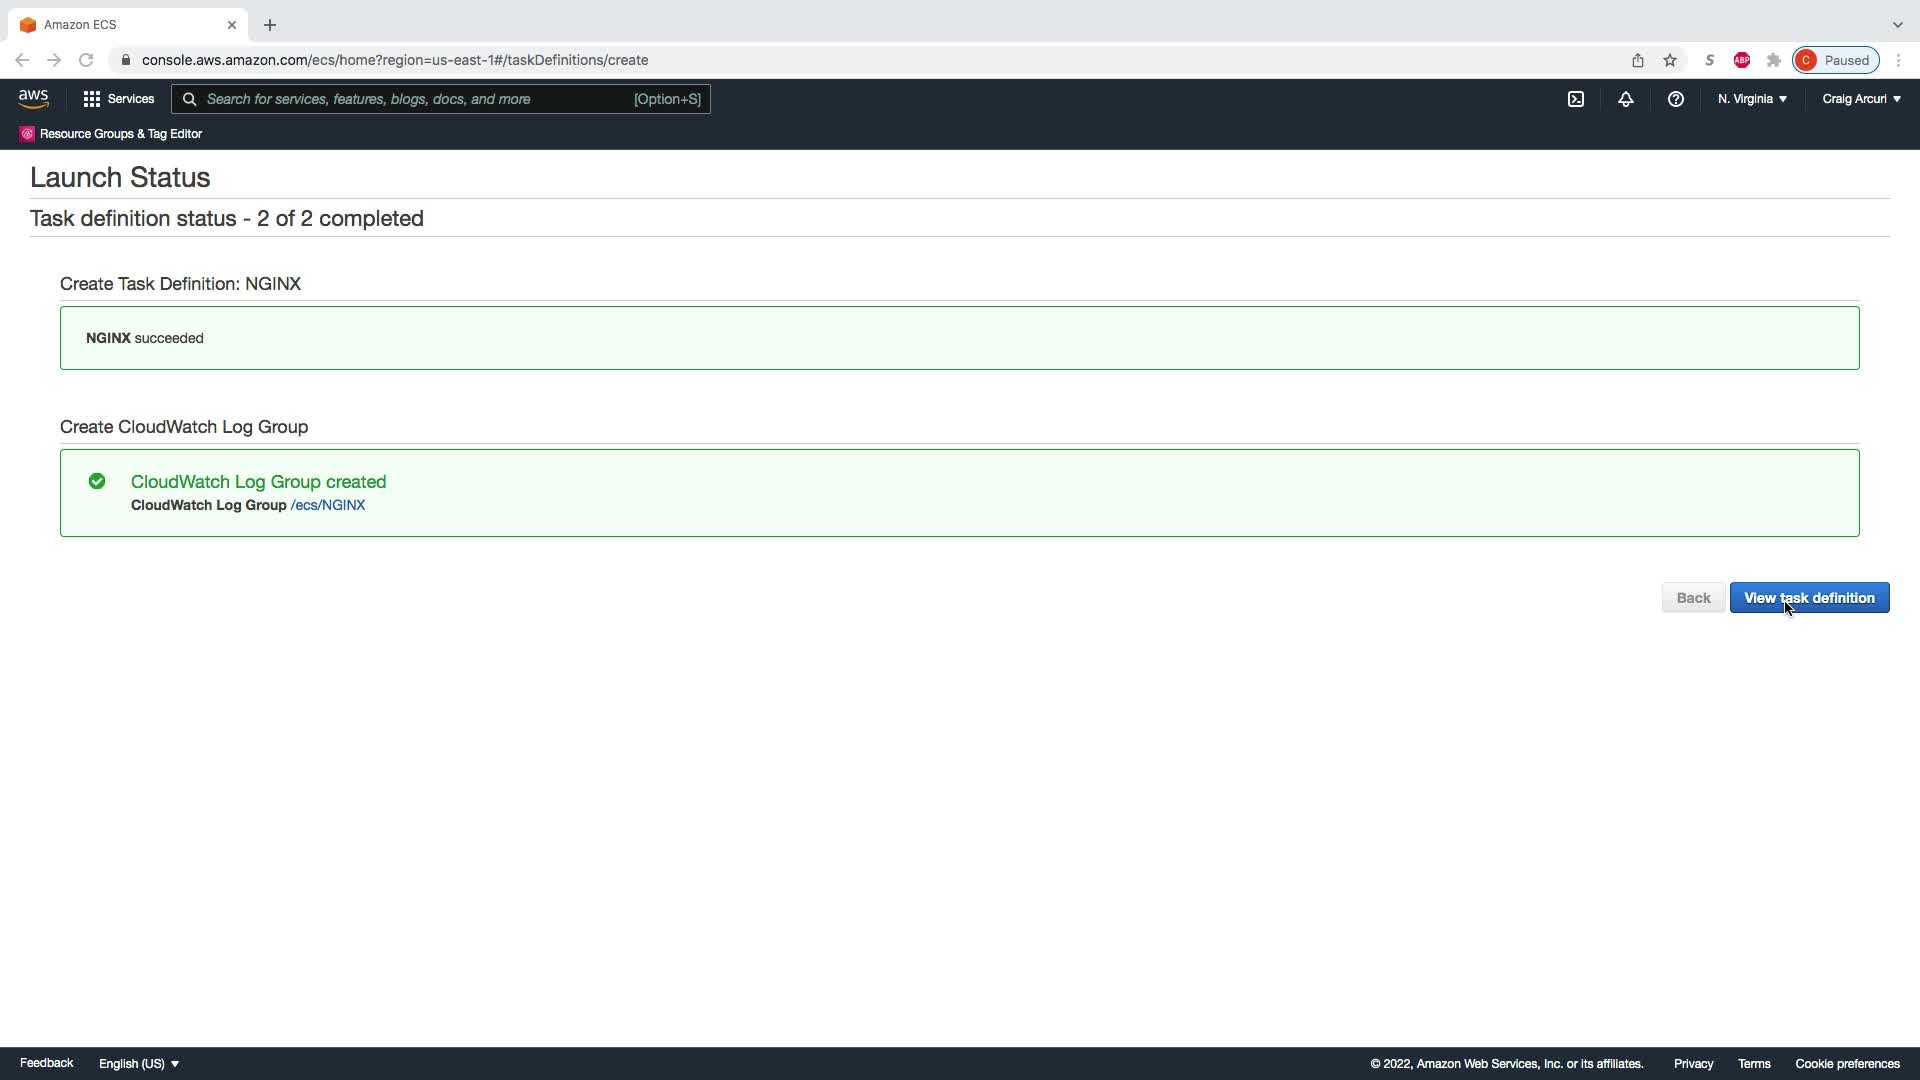Open the English (US) language dropdown
This screenshot has height=1080, width=1920.
[138, 1063]
